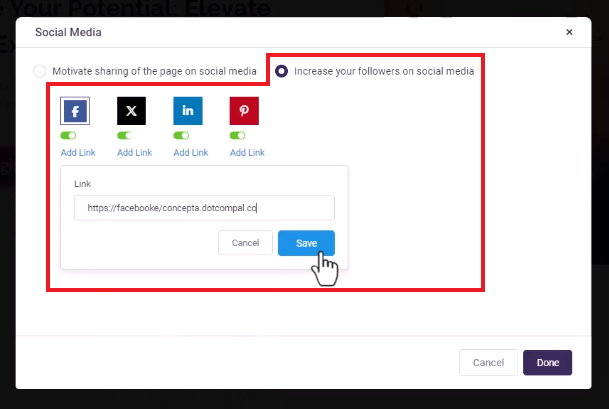Select the X (Twitter) icon

131,111
